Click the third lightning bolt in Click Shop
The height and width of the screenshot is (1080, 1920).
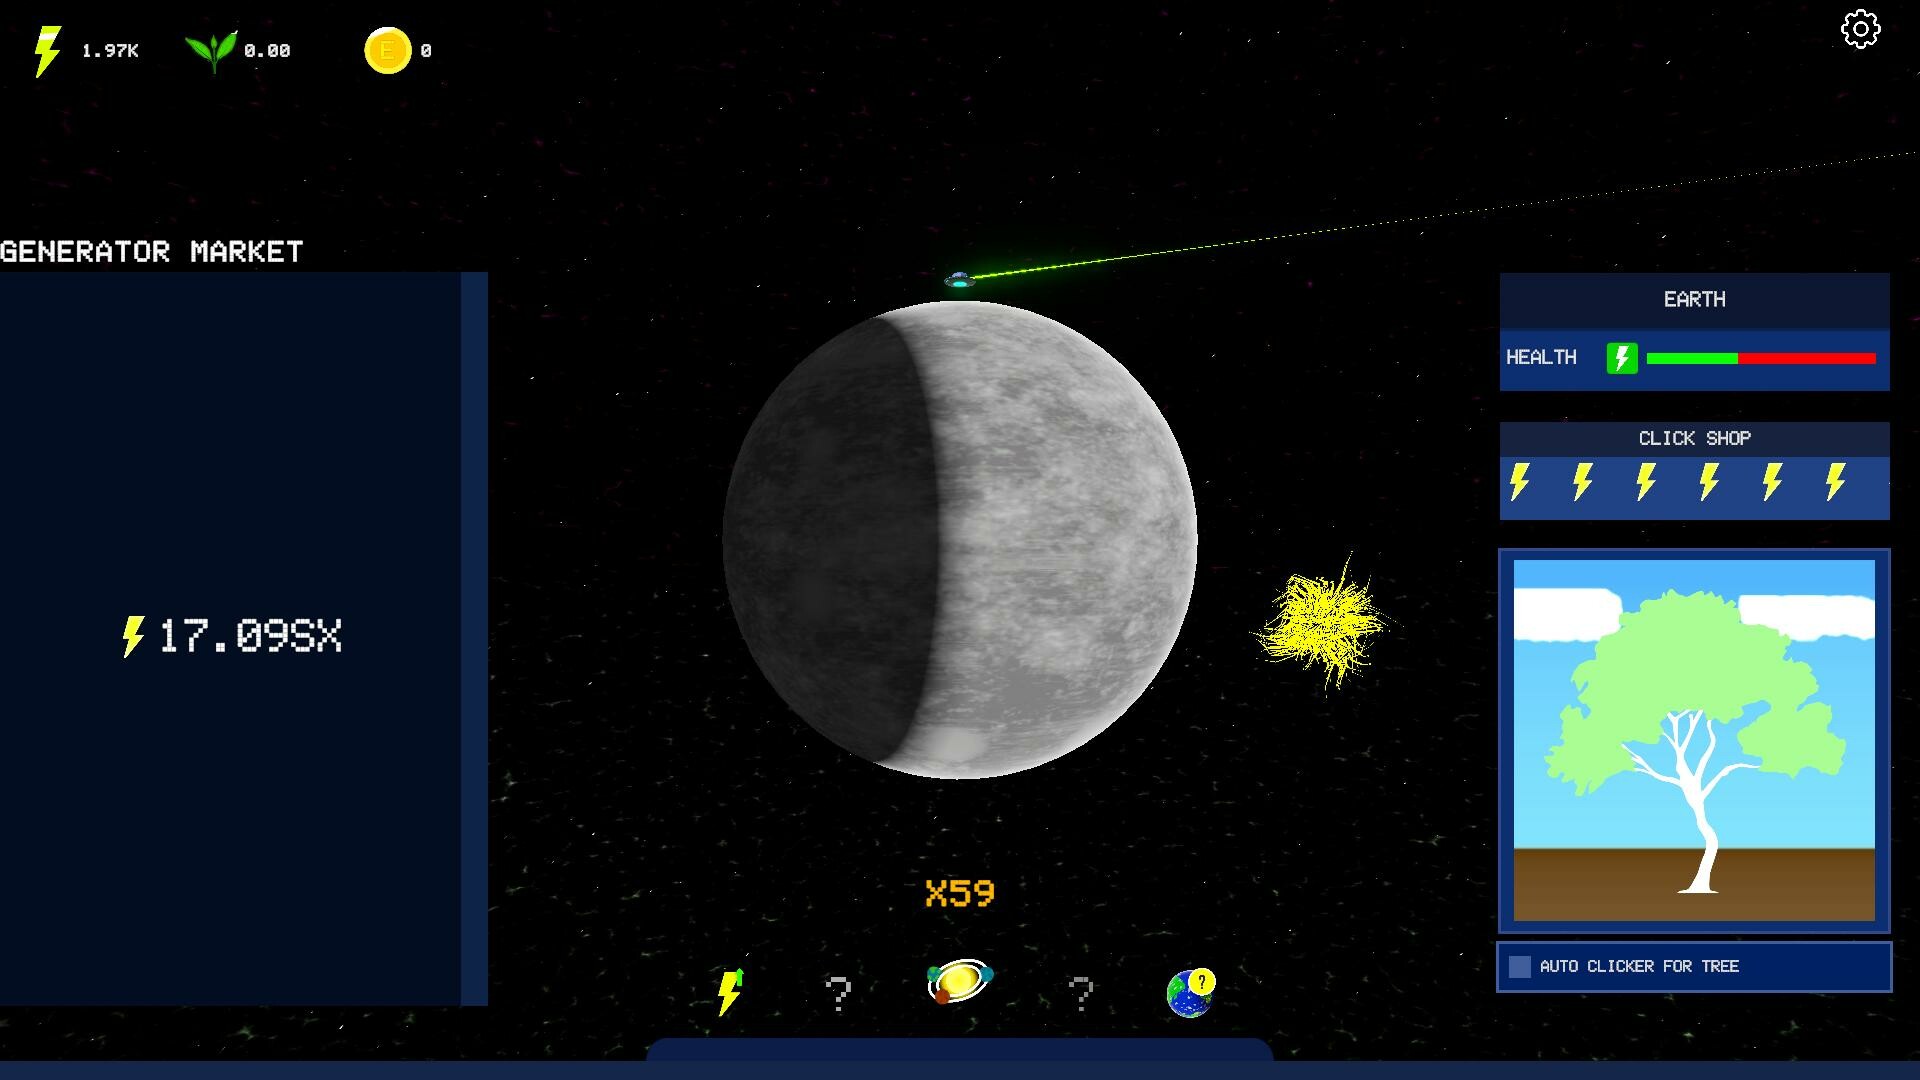(x=1646, y=482)
